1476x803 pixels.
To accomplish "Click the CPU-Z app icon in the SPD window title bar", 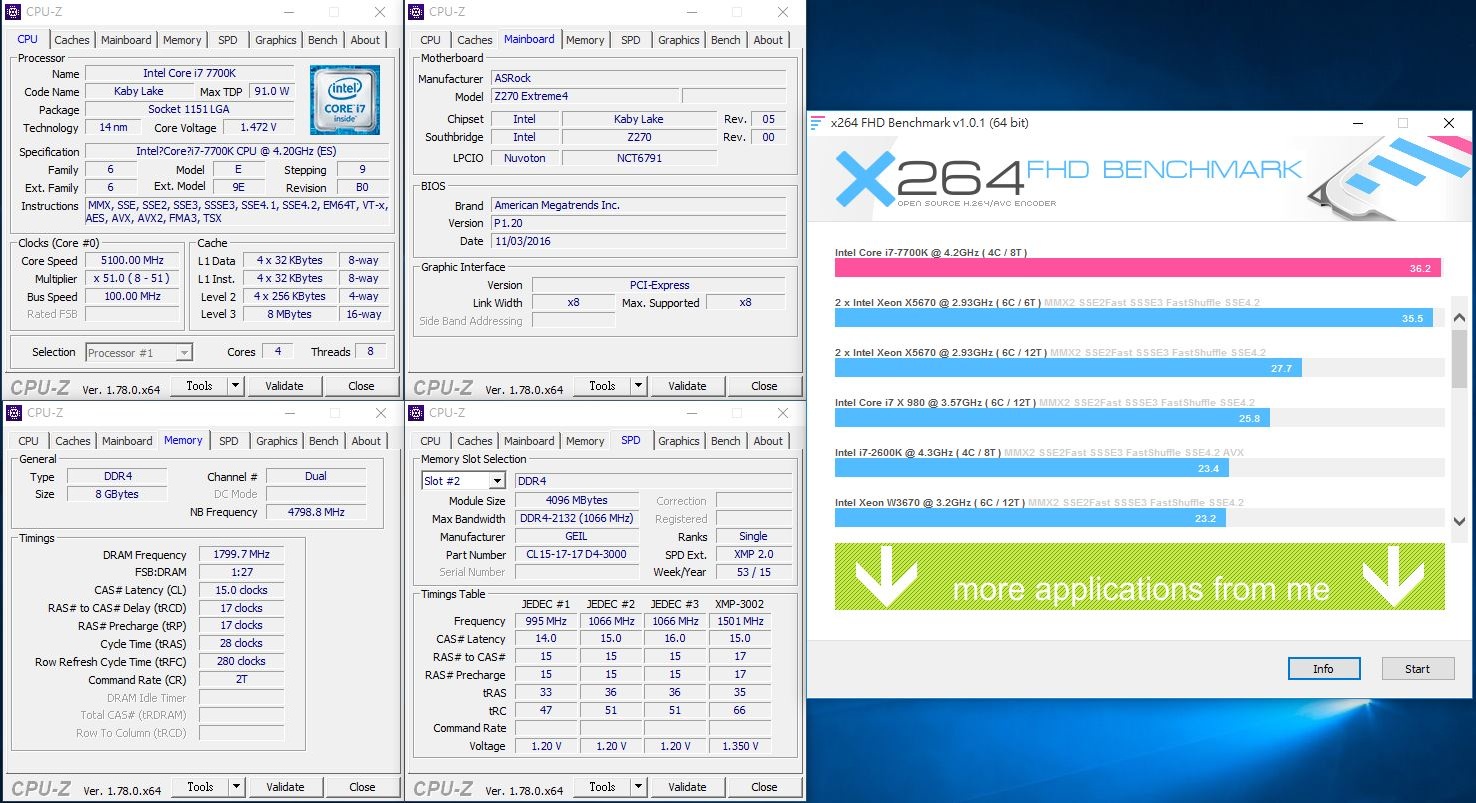I will [418, 413].
